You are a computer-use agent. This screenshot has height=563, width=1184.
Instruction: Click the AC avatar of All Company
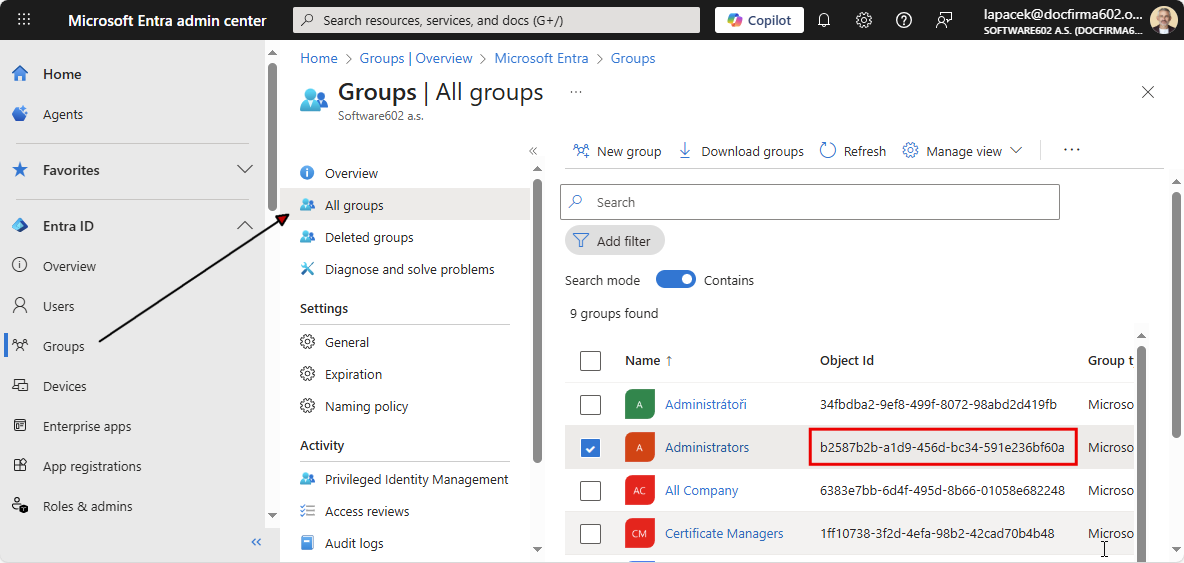pos(640,491)
